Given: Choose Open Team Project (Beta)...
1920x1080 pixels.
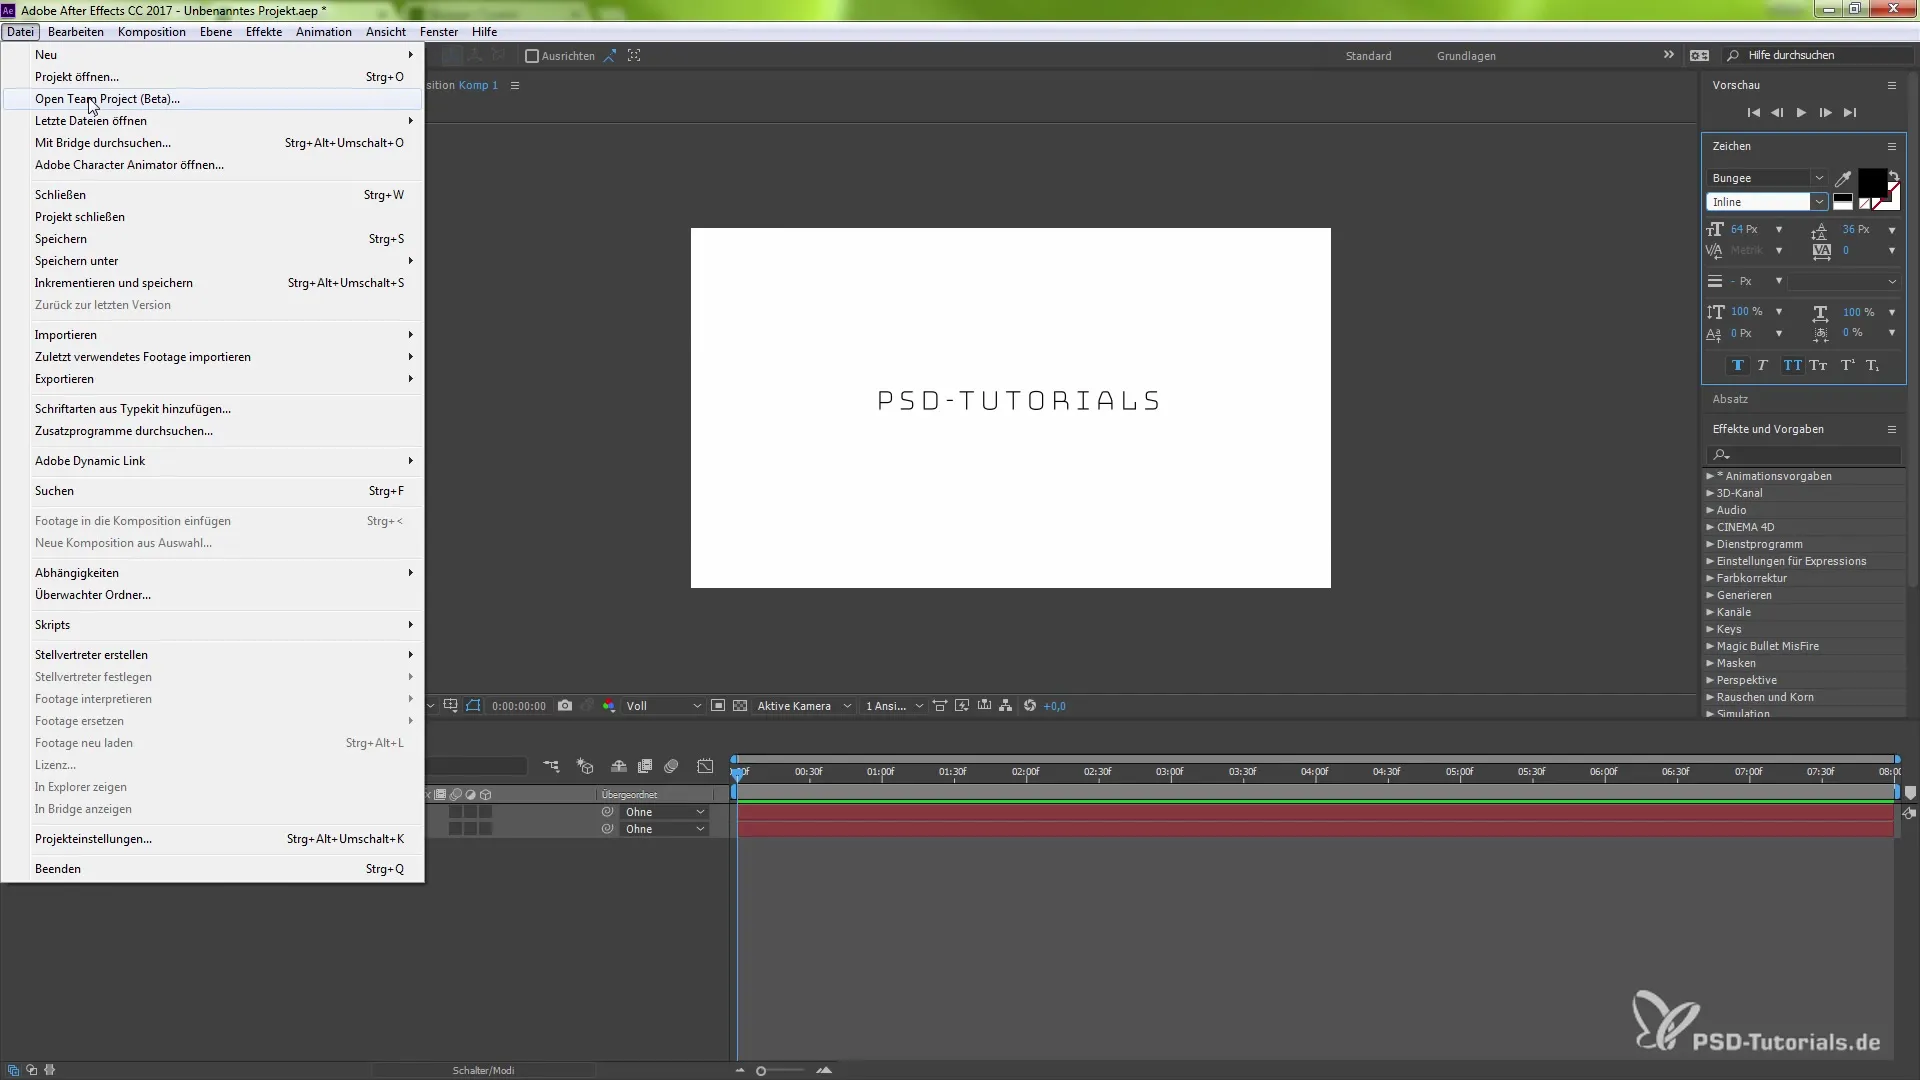Looking at the screenshot, I should [x=212, y=99].
